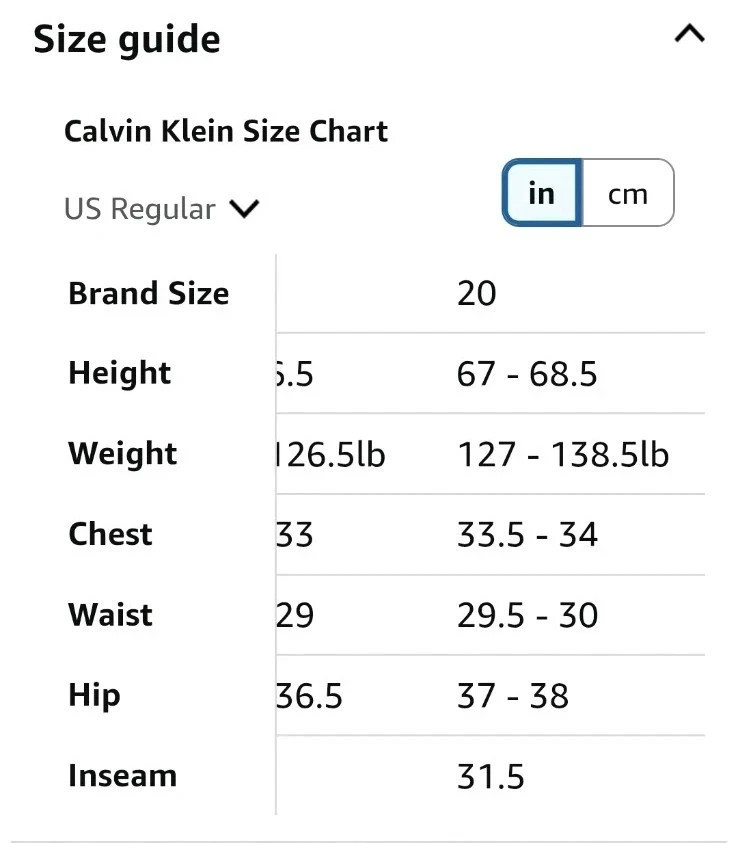The height and width of the screenshot is (843, 737).
Task: Switch measurement units to cm
Action: [628, 193]
